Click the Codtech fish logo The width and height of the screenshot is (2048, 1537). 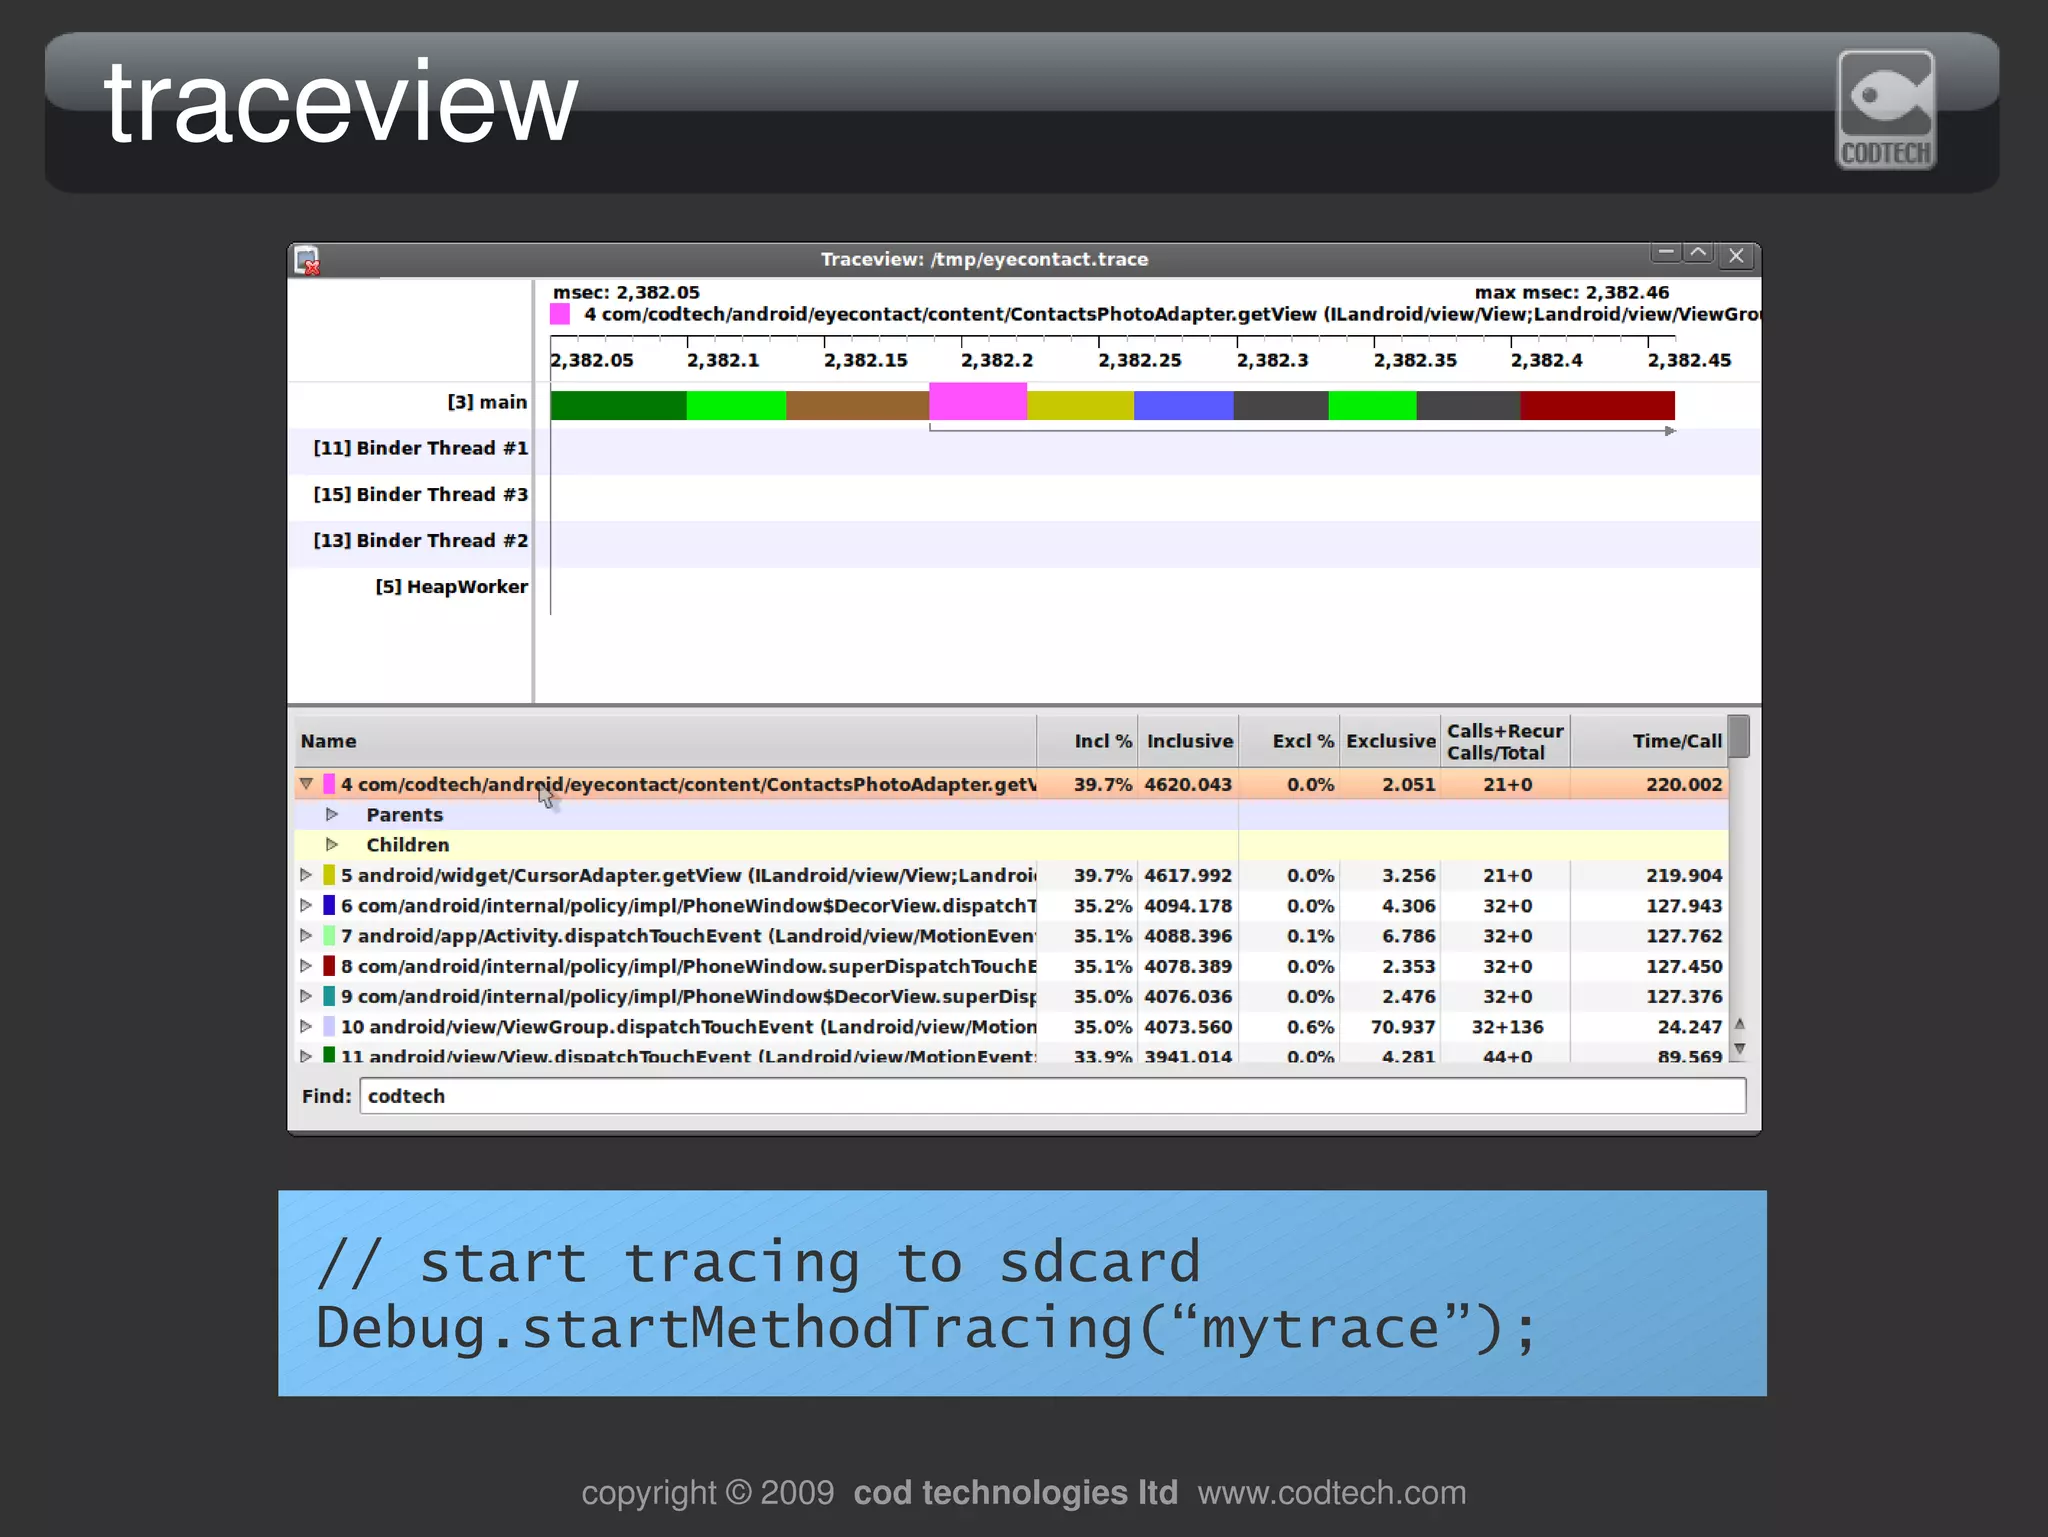pyautogui.click(x=1886, y=110)
